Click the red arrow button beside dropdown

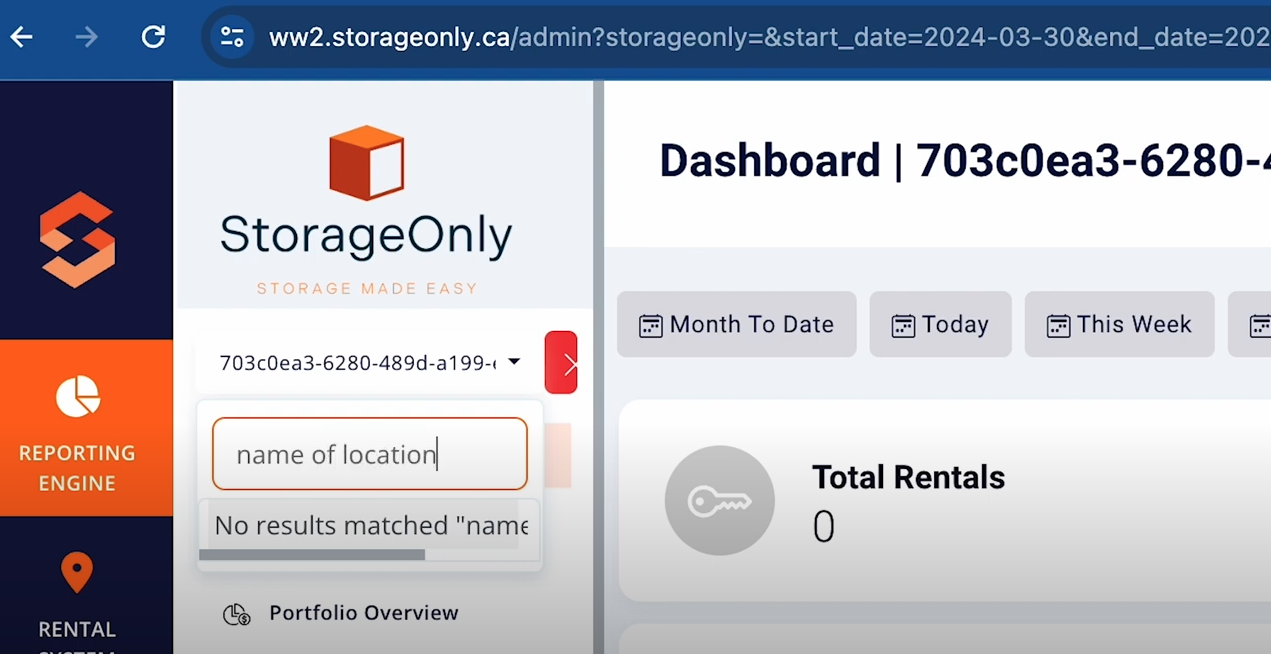tap(561, 362)
